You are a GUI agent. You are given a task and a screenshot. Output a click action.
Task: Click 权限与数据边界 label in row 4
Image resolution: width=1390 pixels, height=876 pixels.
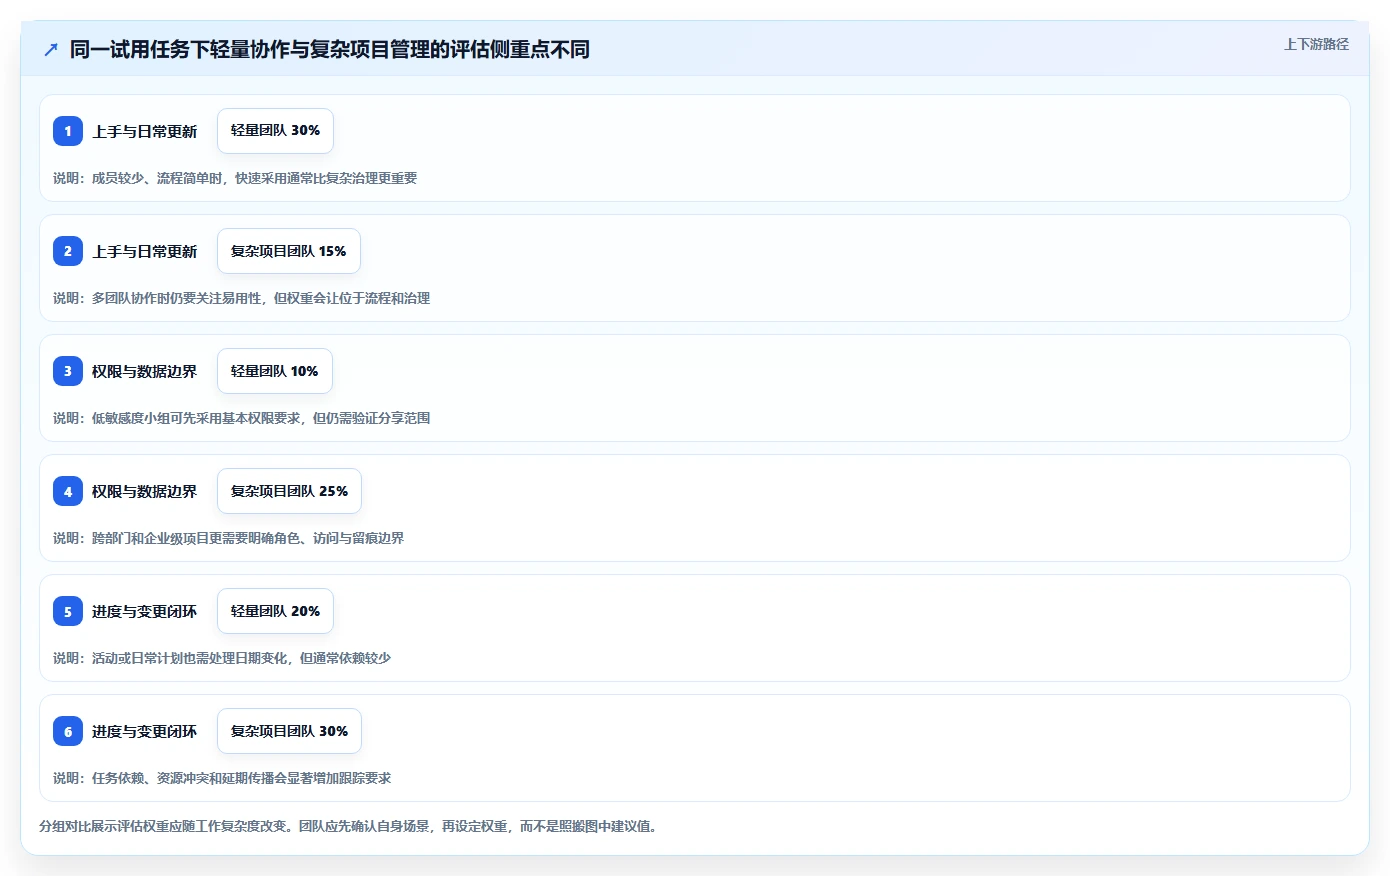pos(145,491)
